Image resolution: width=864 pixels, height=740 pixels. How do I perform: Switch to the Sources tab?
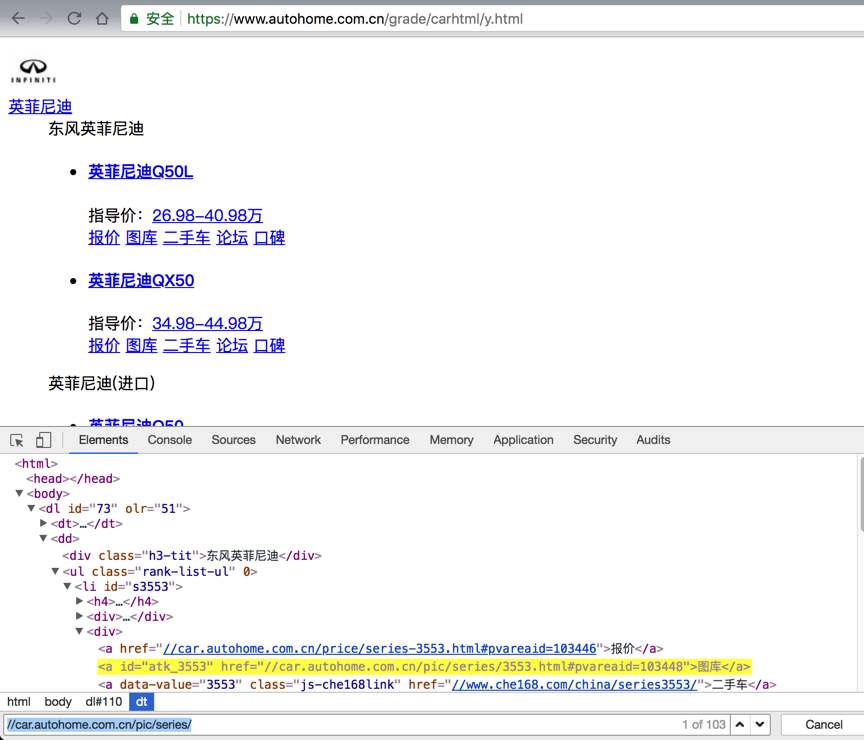click(x=234, y=440)
